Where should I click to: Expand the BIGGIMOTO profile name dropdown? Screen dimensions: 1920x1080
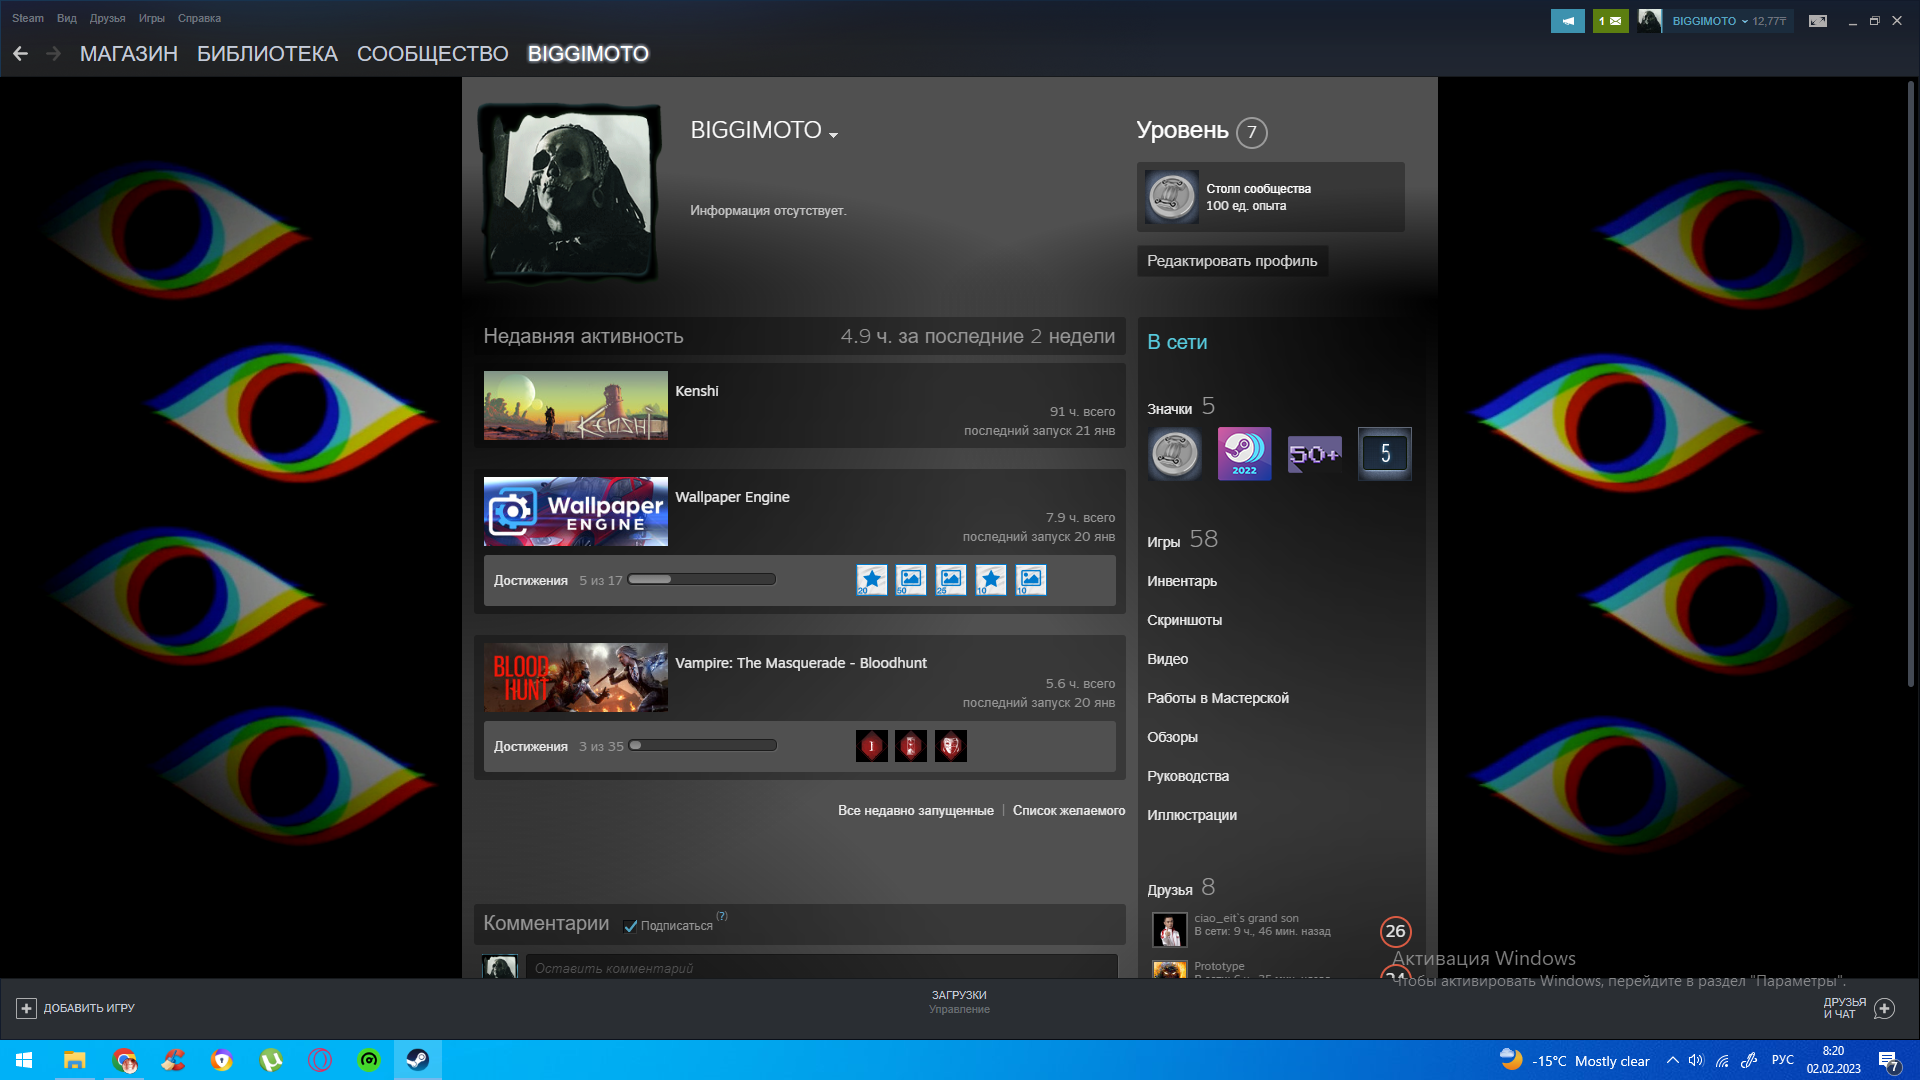[x=834, y=134]
